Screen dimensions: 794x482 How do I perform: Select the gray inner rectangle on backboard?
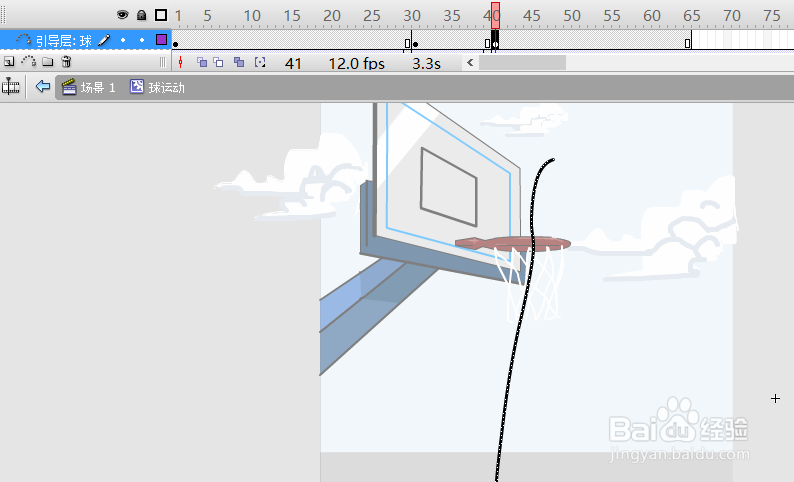(449, 187)
